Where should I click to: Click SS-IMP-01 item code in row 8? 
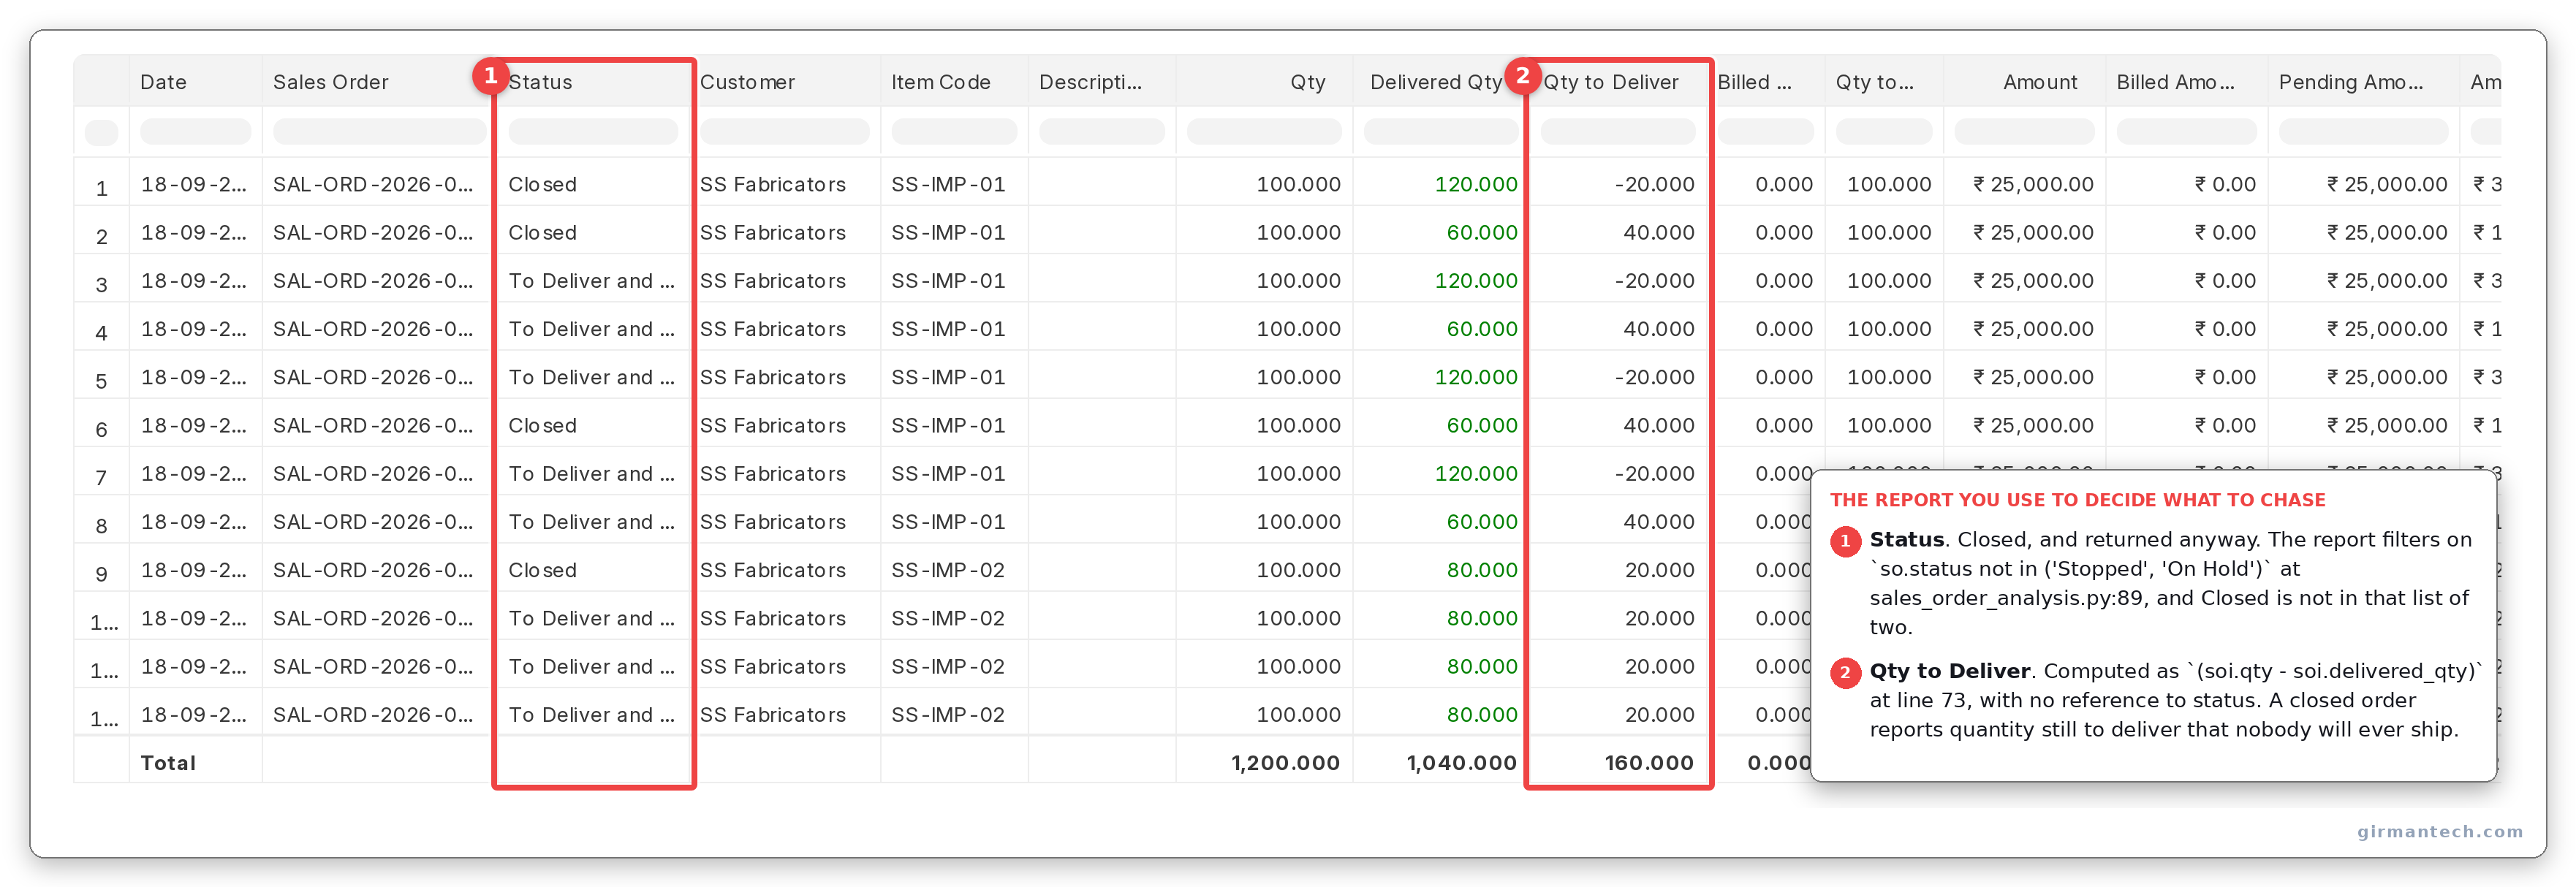click(x=947, y=522)
